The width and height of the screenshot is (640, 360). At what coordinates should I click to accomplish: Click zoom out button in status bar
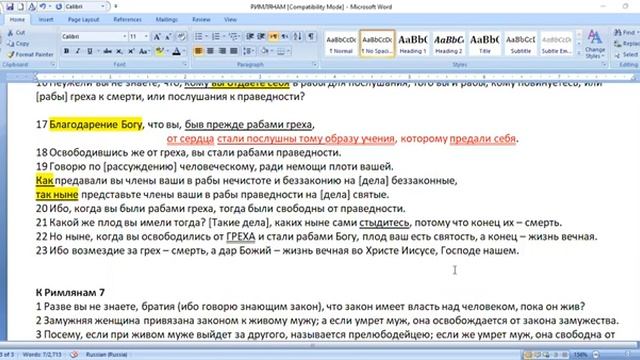tap(596, 355)
